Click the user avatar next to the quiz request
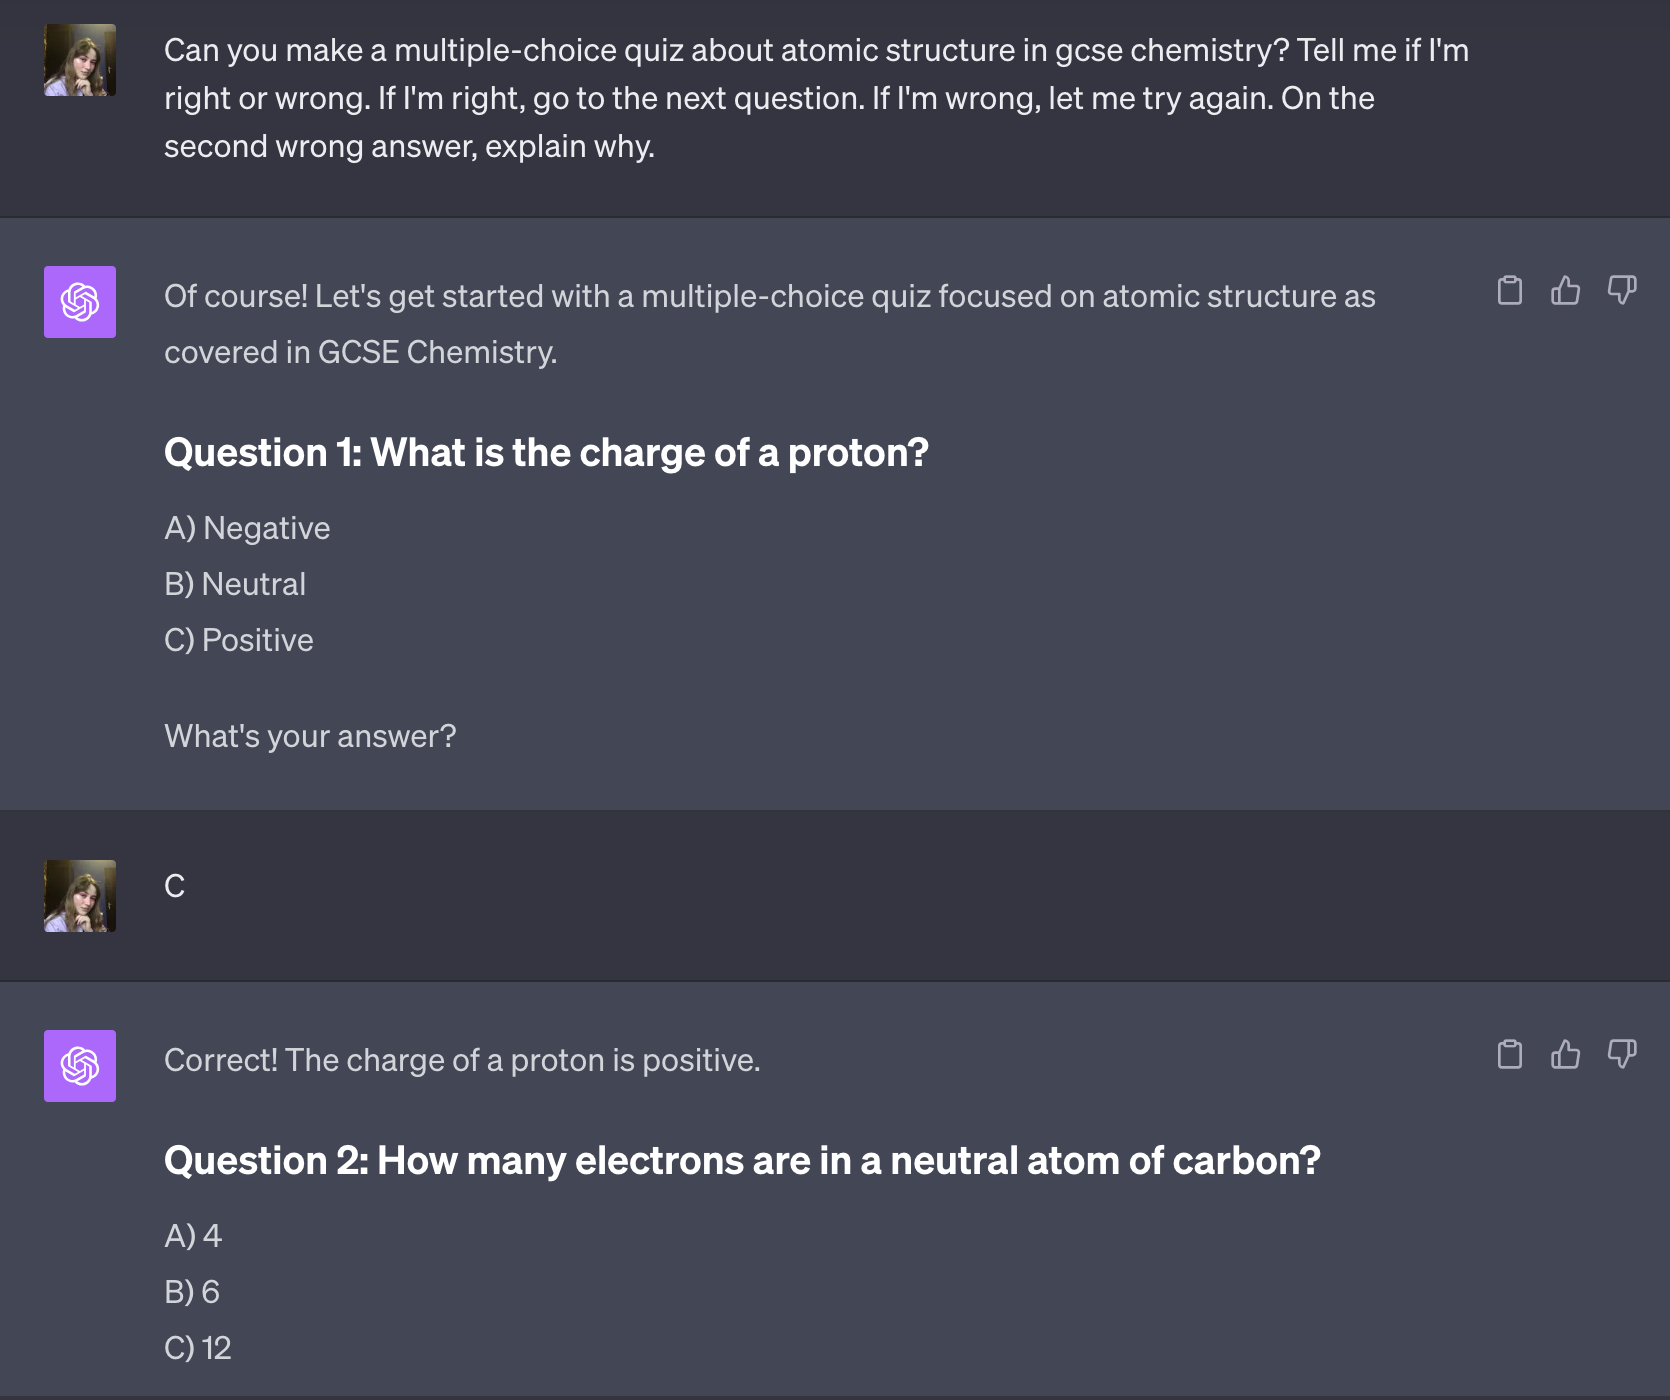 (80, 60)
